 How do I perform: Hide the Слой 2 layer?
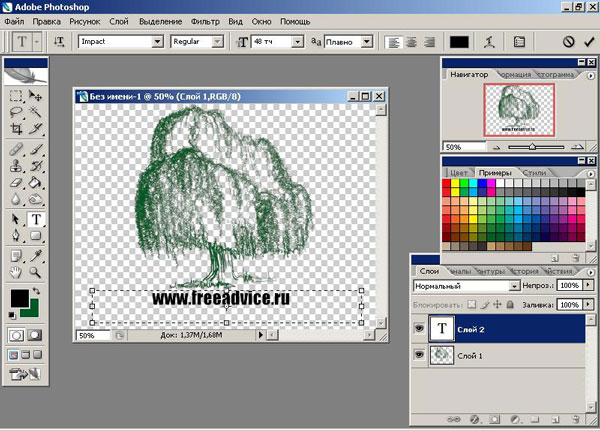click(x=419, y=328)
